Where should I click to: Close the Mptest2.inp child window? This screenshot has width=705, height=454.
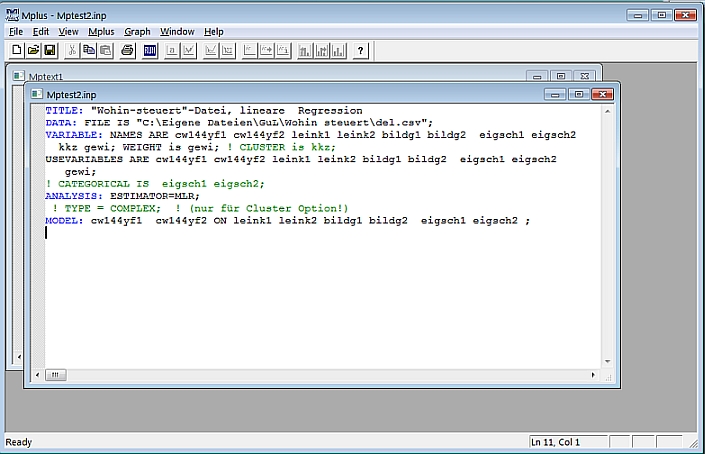coord(602,94)
